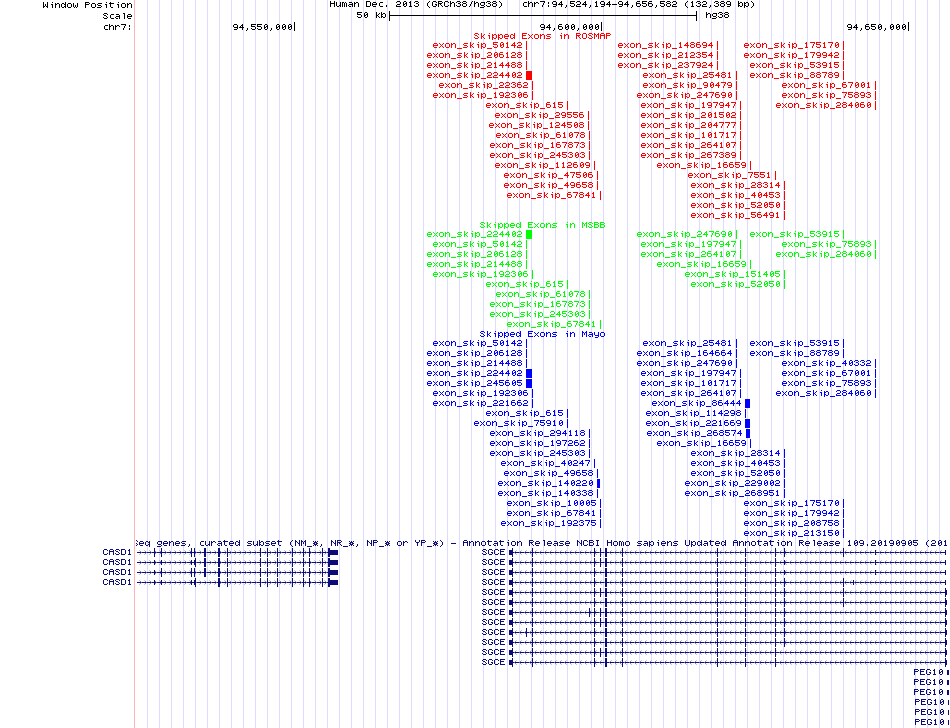This screenshot has height=728, width=950.
Task: Click the chr7 base position label
Action: pyautogui.click(x=117, y=26)
